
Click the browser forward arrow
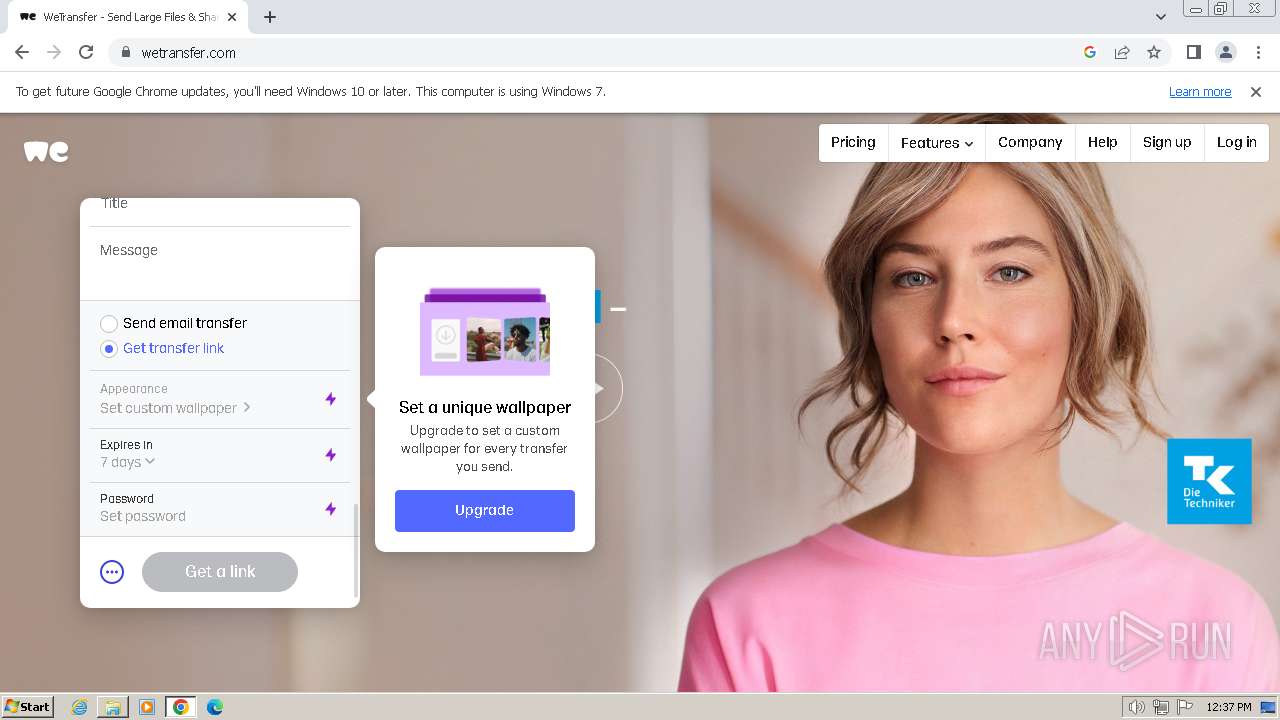click(54, 52)
